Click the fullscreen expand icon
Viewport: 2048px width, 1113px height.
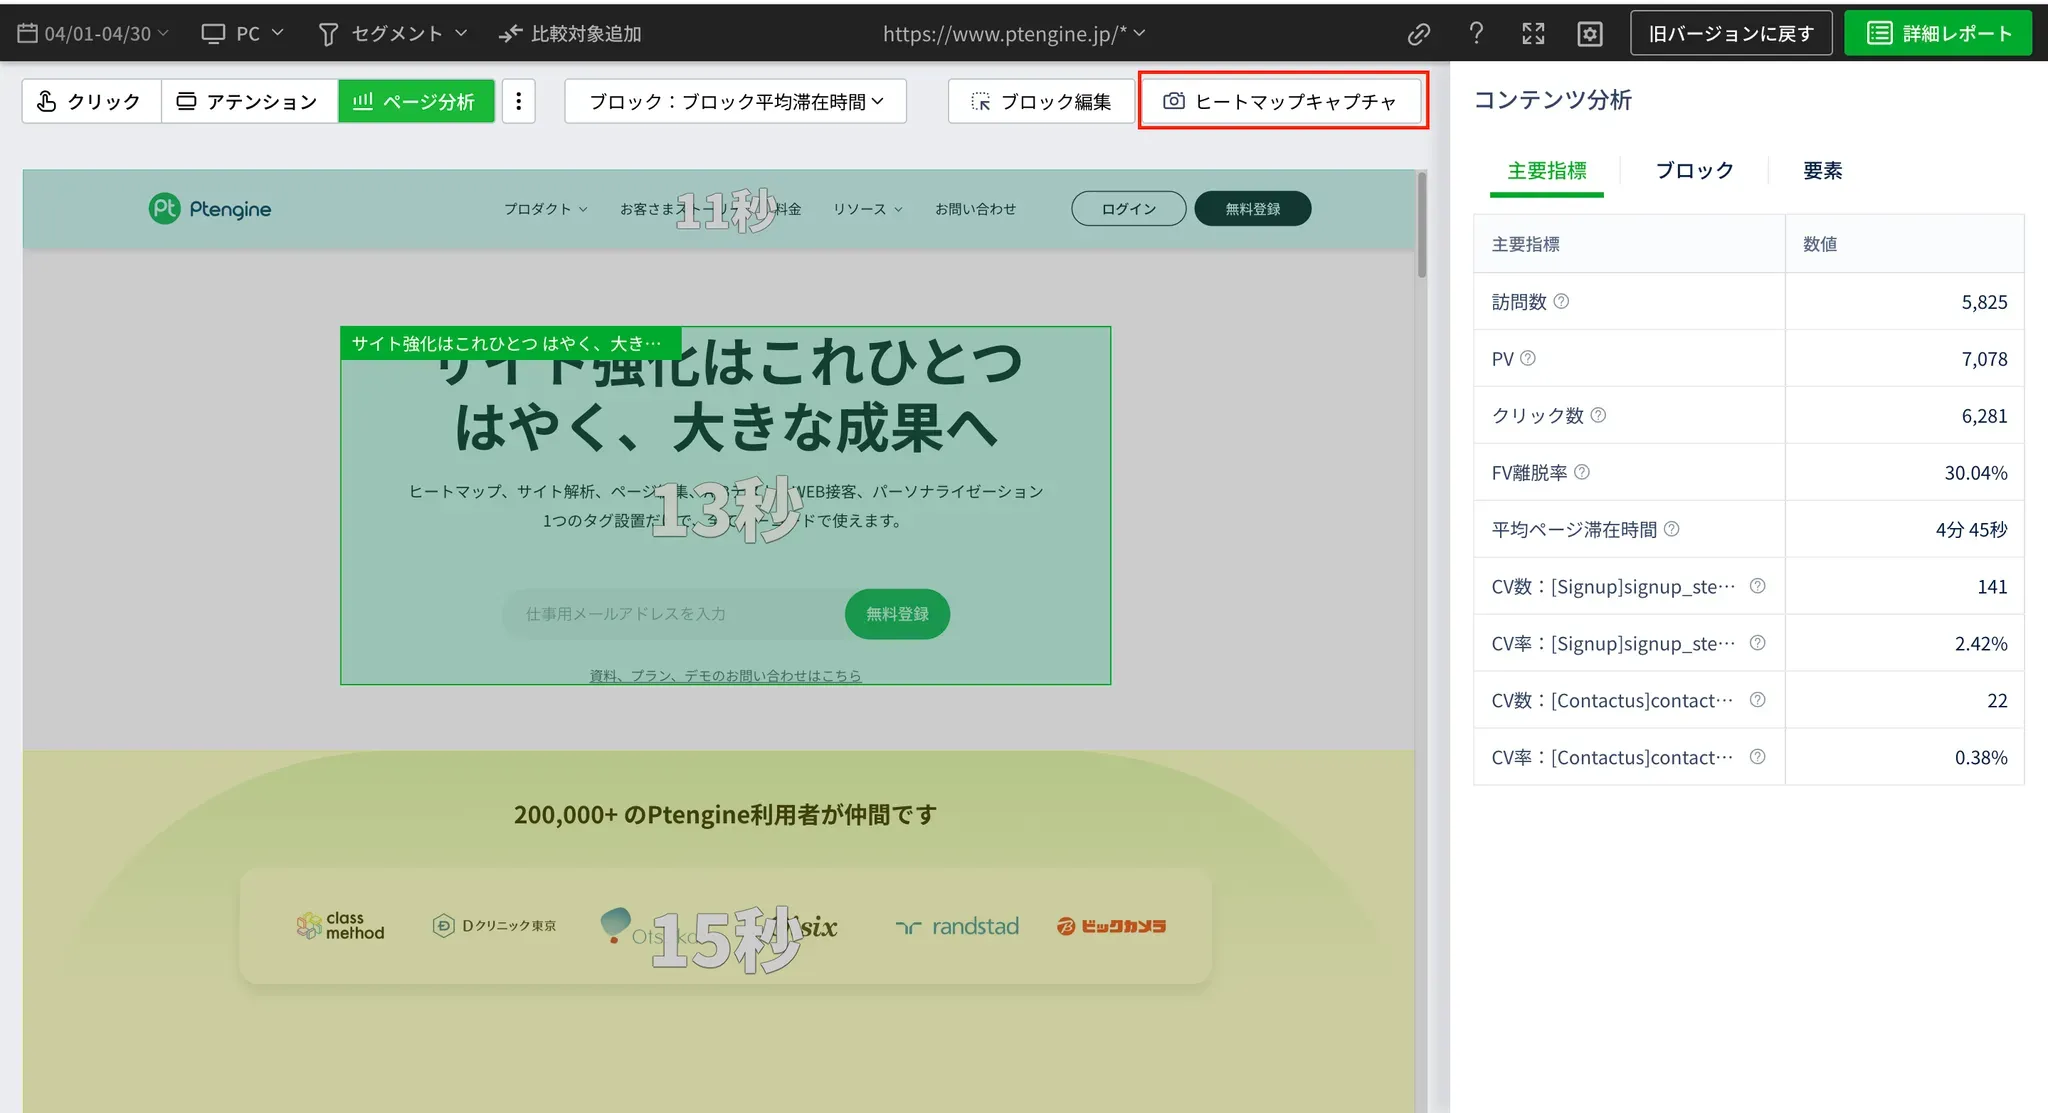(1533, 34)
